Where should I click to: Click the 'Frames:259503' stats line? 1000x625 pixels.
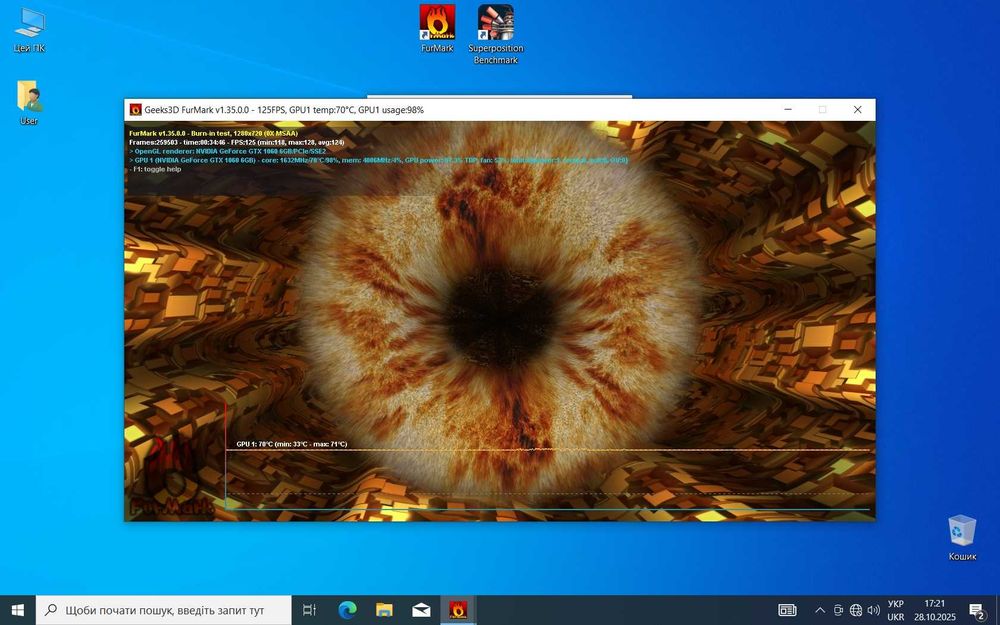pyautogui.click(x=237, y=143)
